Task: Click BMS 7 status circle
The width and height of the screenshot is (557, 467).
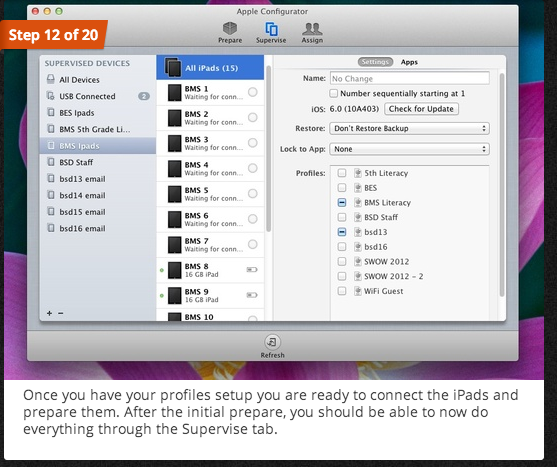Action: (253, 244)
